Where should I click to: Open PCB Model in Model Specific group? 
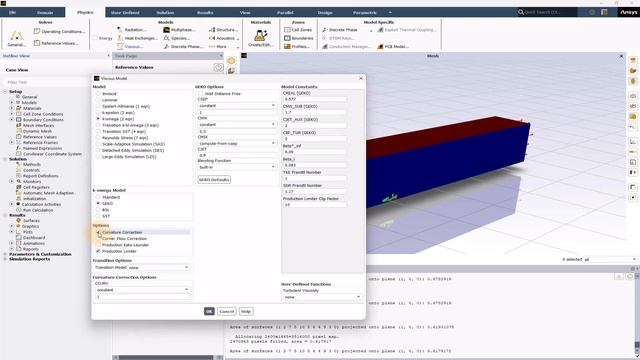[392, 47]
